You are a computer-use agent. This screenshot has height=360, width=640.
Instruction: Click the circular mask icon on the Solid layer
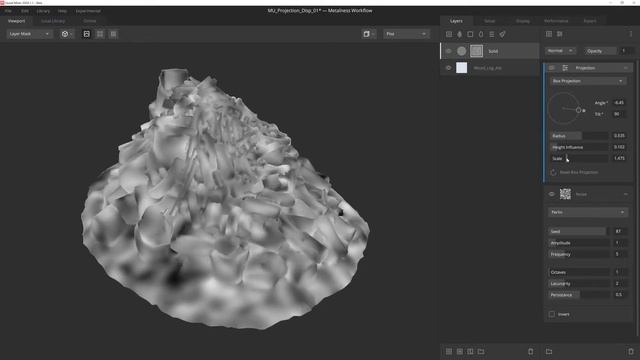[462, 51]
